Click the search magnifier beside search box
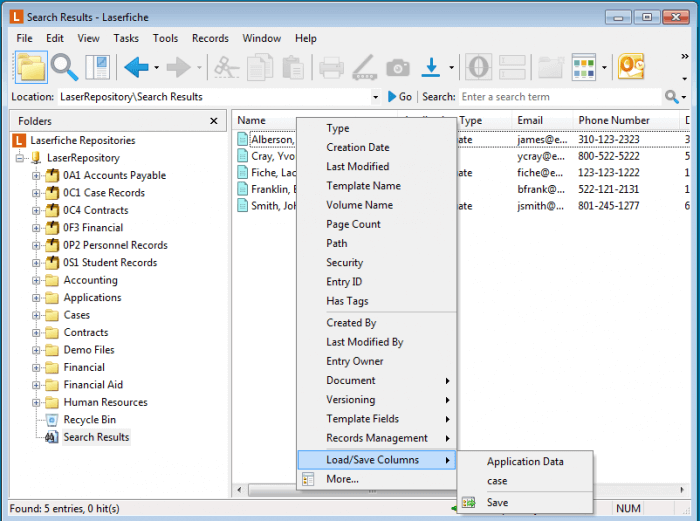The image size is (700, 521). [x=671, y=96]
